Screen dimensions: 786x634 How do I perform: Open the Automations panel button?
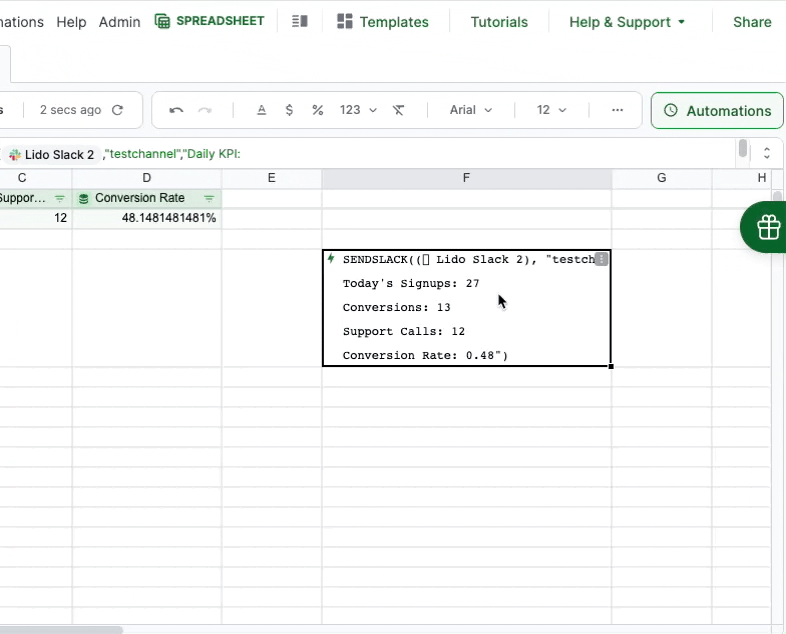click(x=717, y=110)
